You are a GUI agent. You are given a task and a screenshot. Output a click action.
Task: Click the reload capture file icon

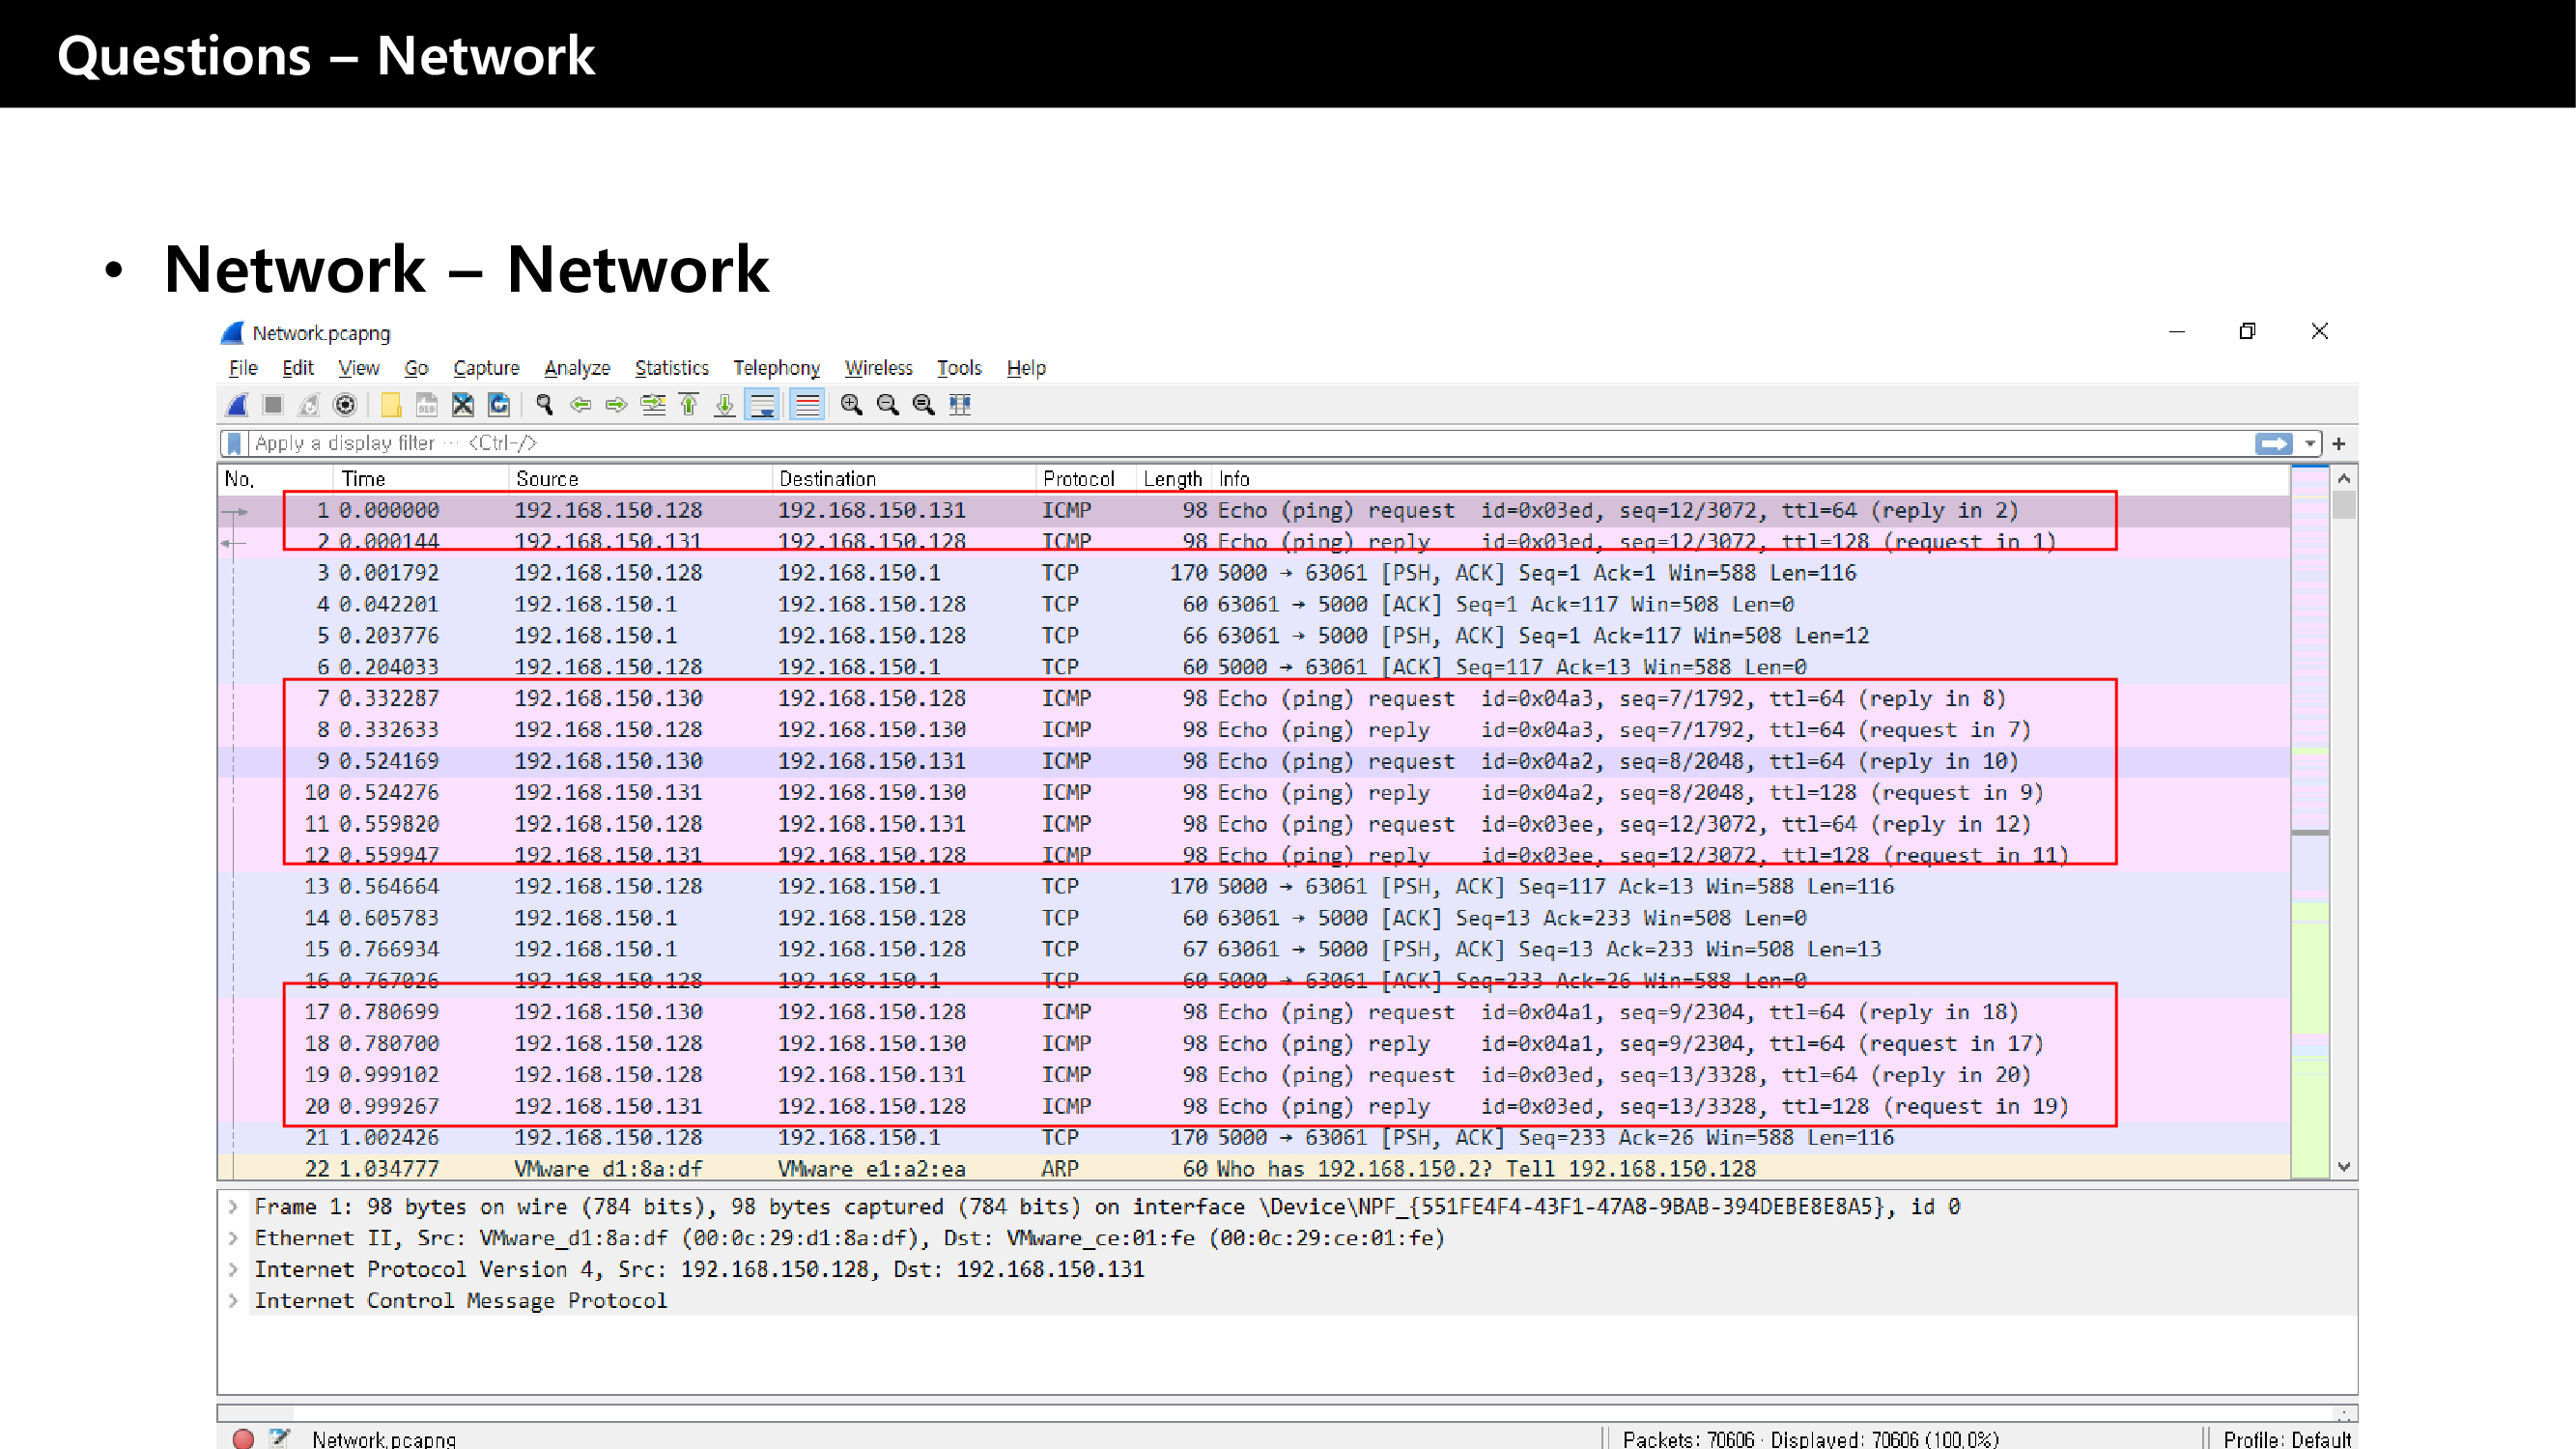(x=499, y=405)
